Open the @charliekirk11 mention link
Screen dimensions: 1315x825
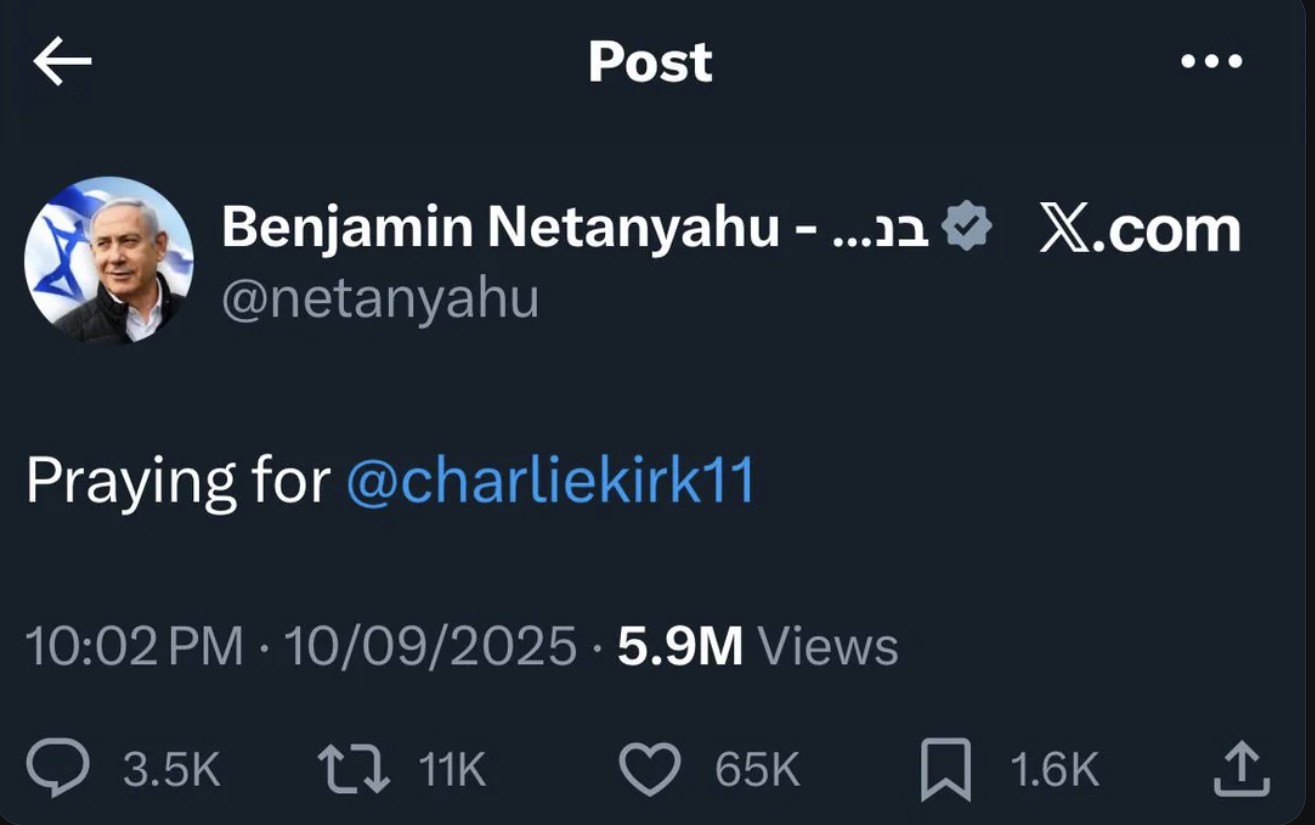click(x=549, y=482)
